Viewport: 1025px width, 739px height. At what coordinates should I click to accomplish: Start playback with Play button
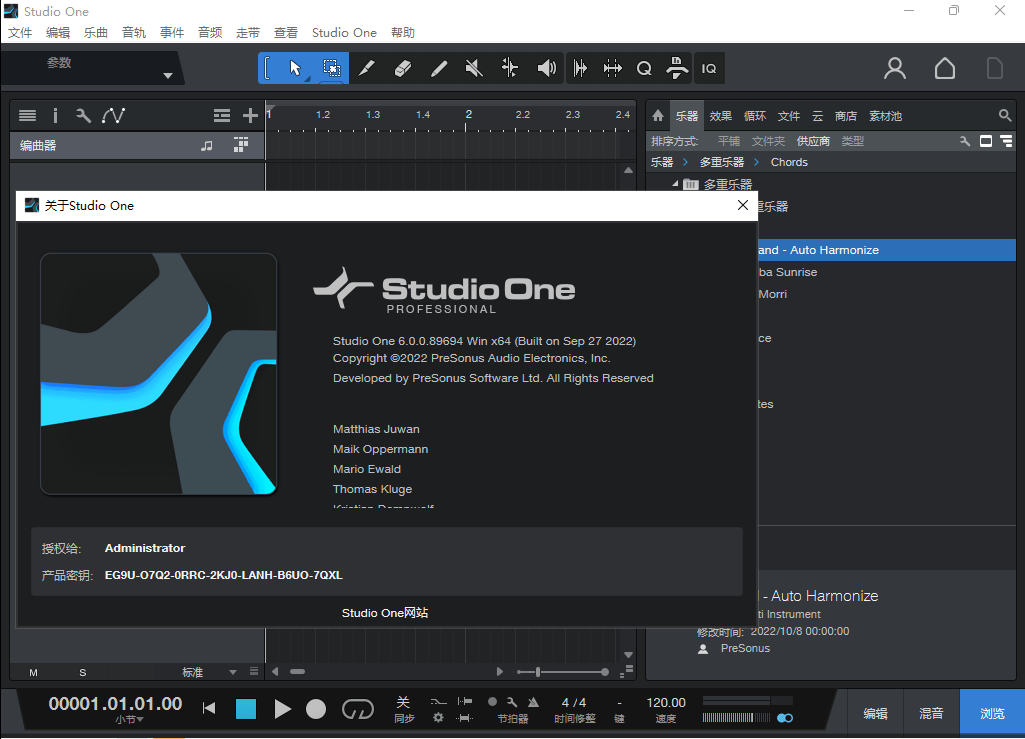pyautogui.click(x=282, y=709)
